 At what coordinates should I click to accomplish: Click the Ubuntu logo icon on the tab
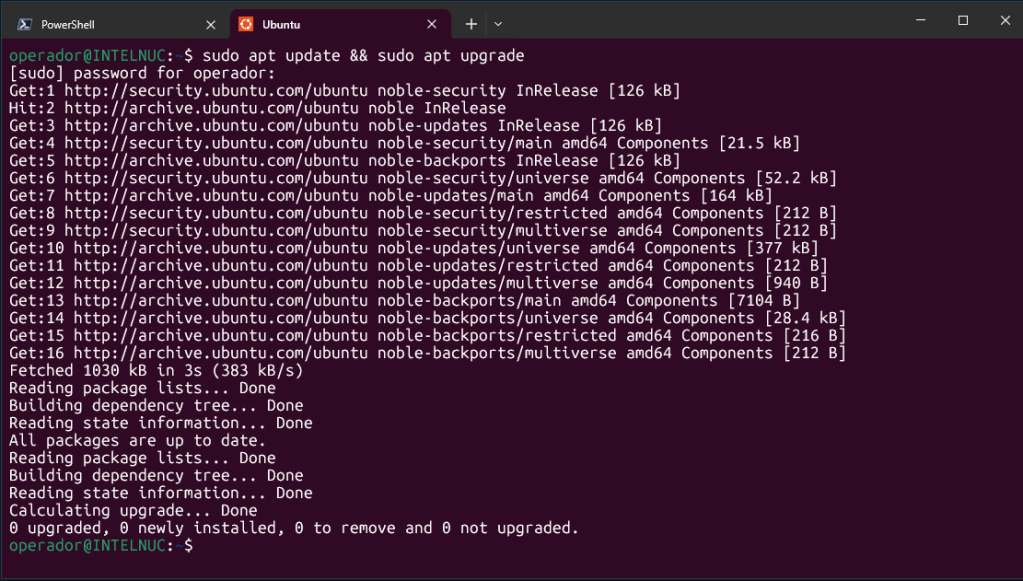[x=245, y=24]
